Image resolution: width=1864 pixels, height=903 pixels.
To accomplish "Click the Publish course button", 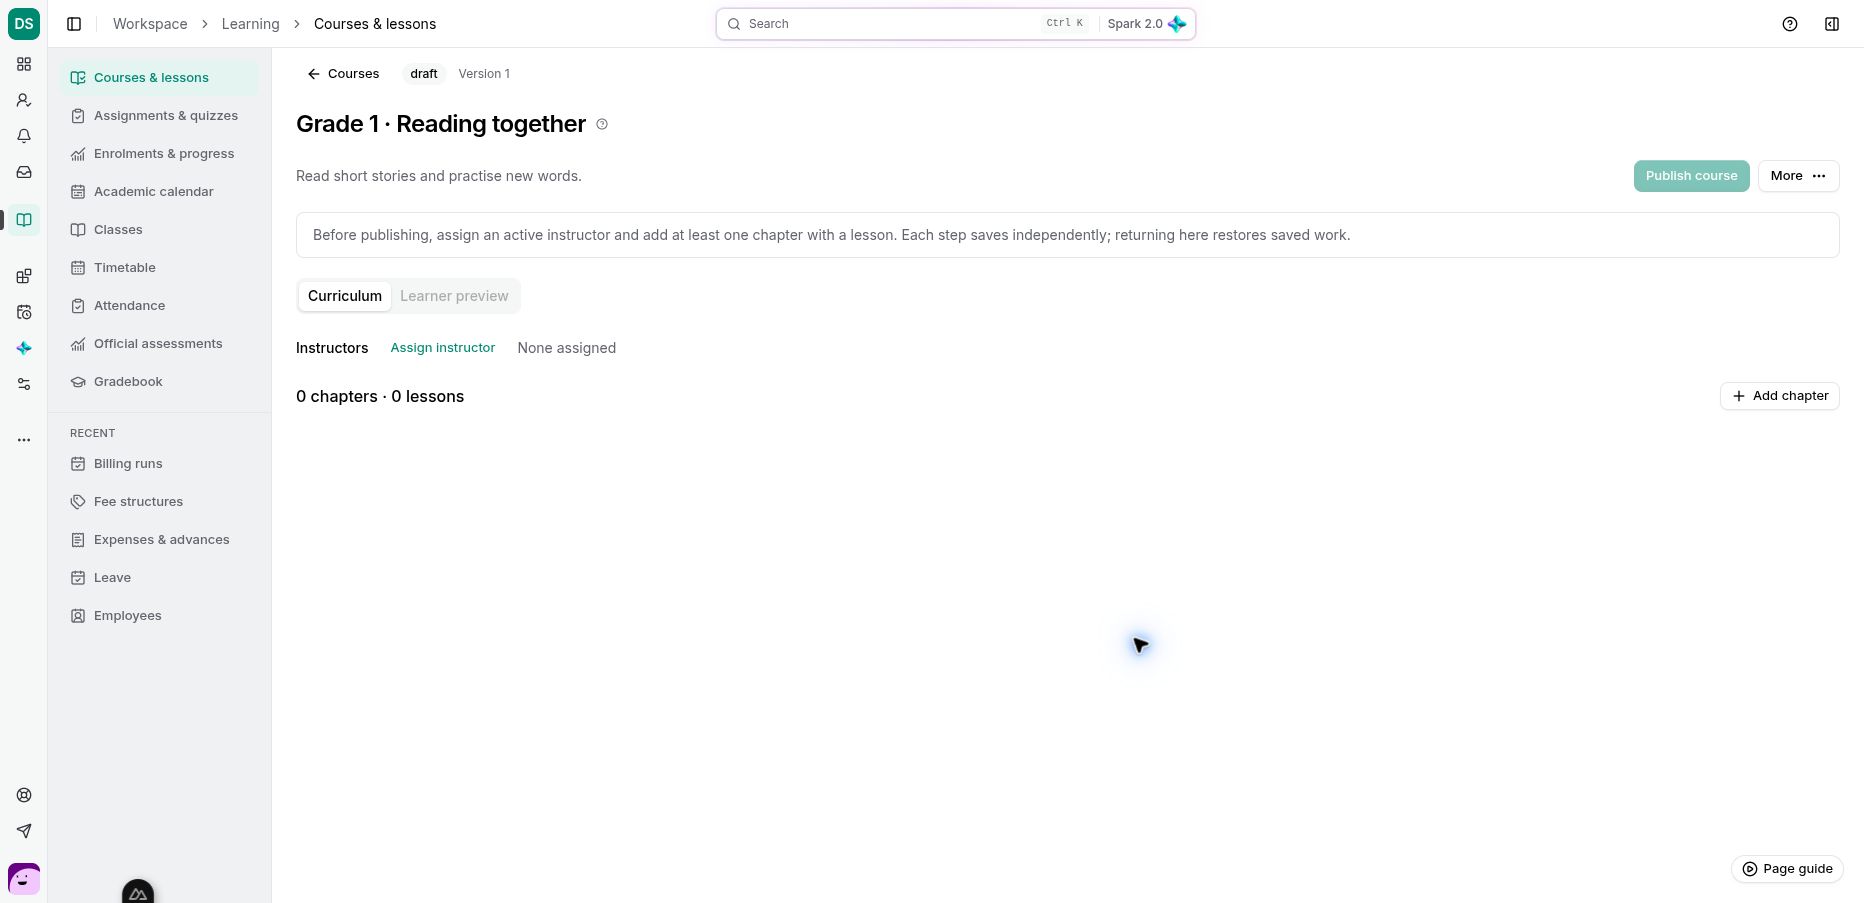I will click(x=1692, y=176).
